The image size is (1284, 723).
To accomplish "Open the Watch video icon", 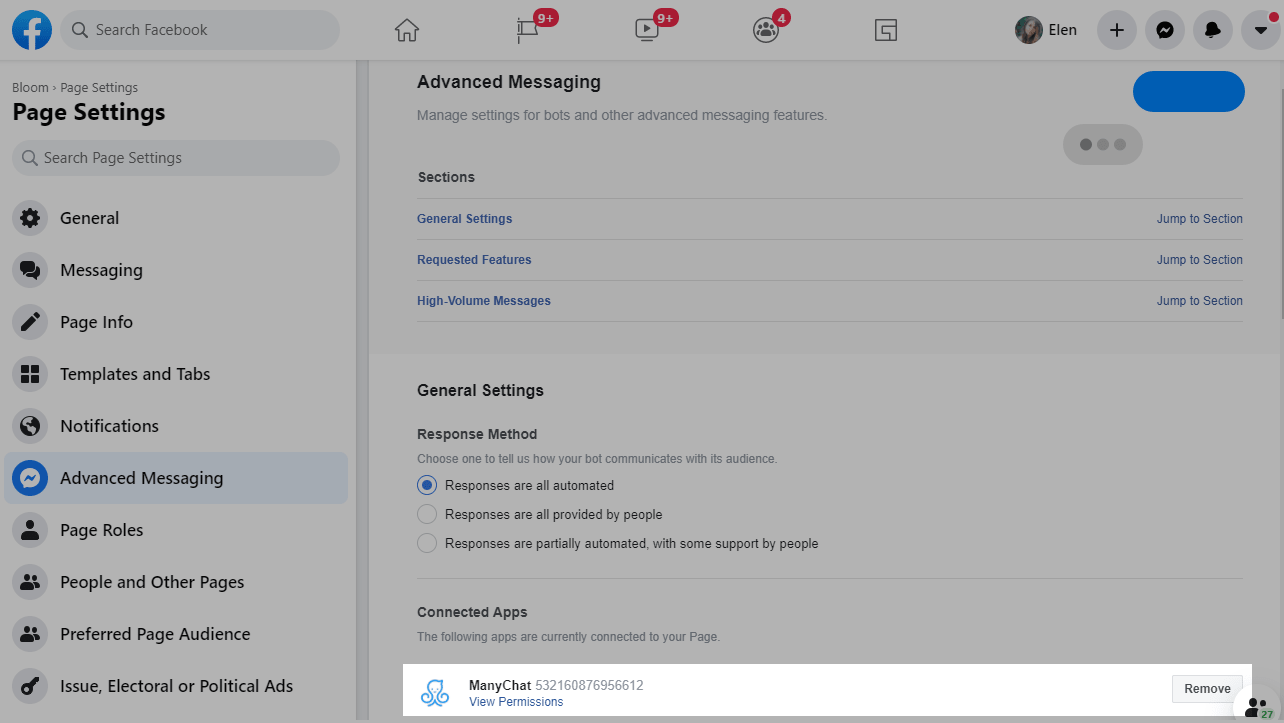I will coord(647,30).
